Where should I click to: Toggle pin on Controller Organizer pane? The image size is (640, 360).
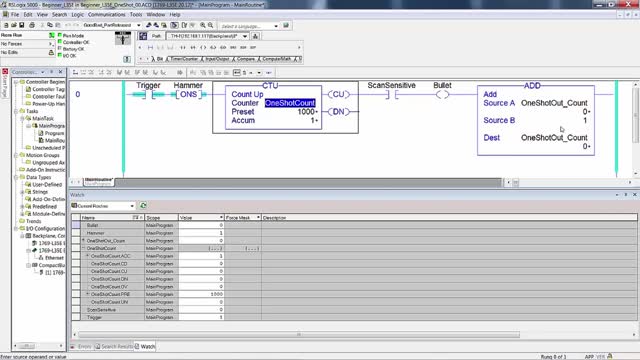[52, 72]
